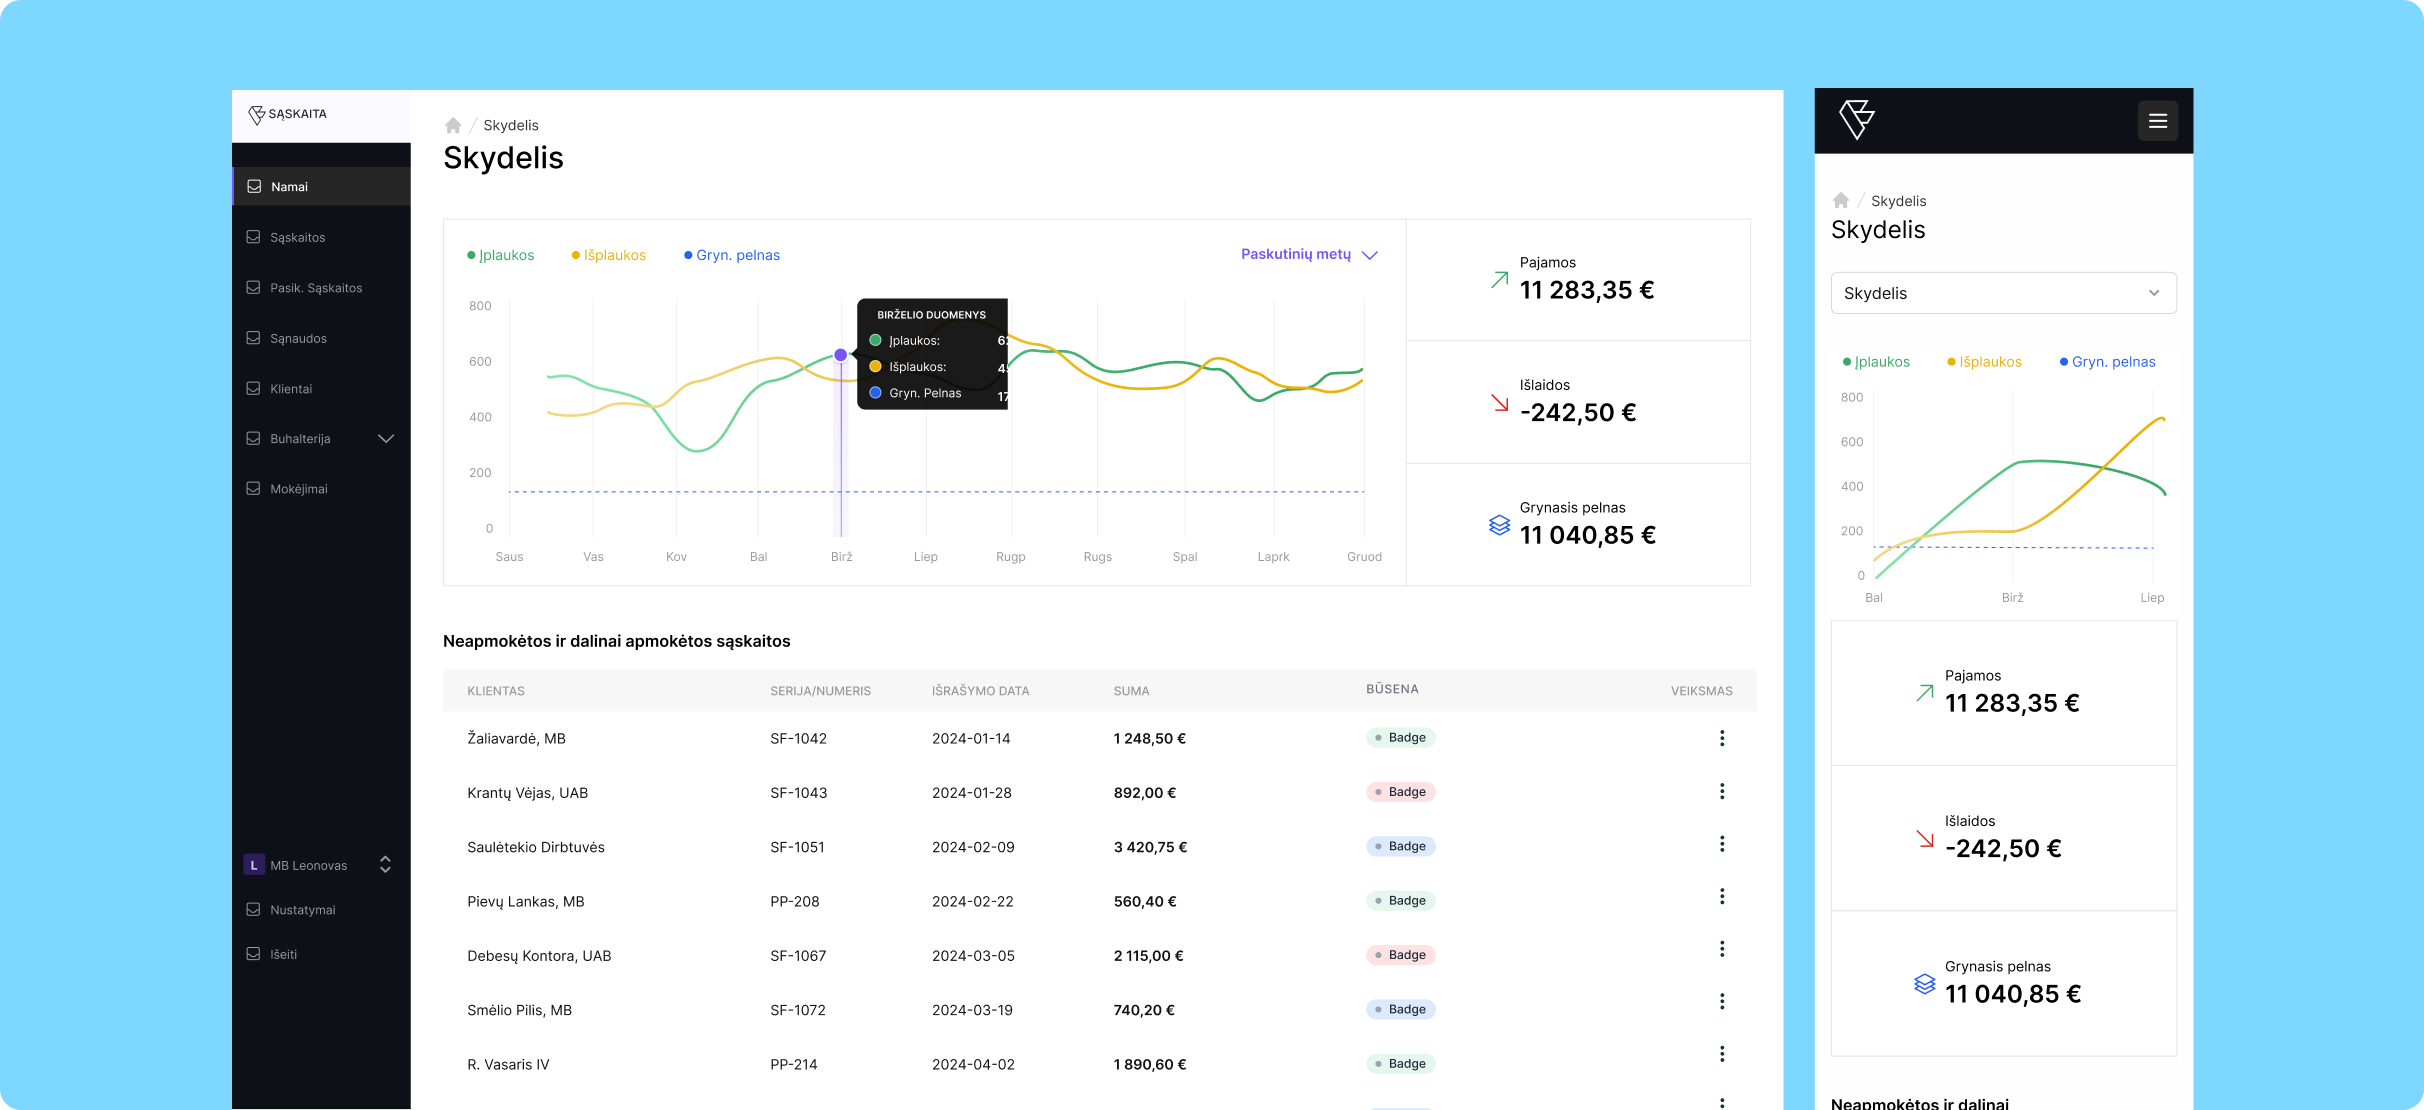Screen dimensions: 2424x1110
Task: Click the Skydelis breadcrumb link in the mobile view
Action: point(1899,201)
